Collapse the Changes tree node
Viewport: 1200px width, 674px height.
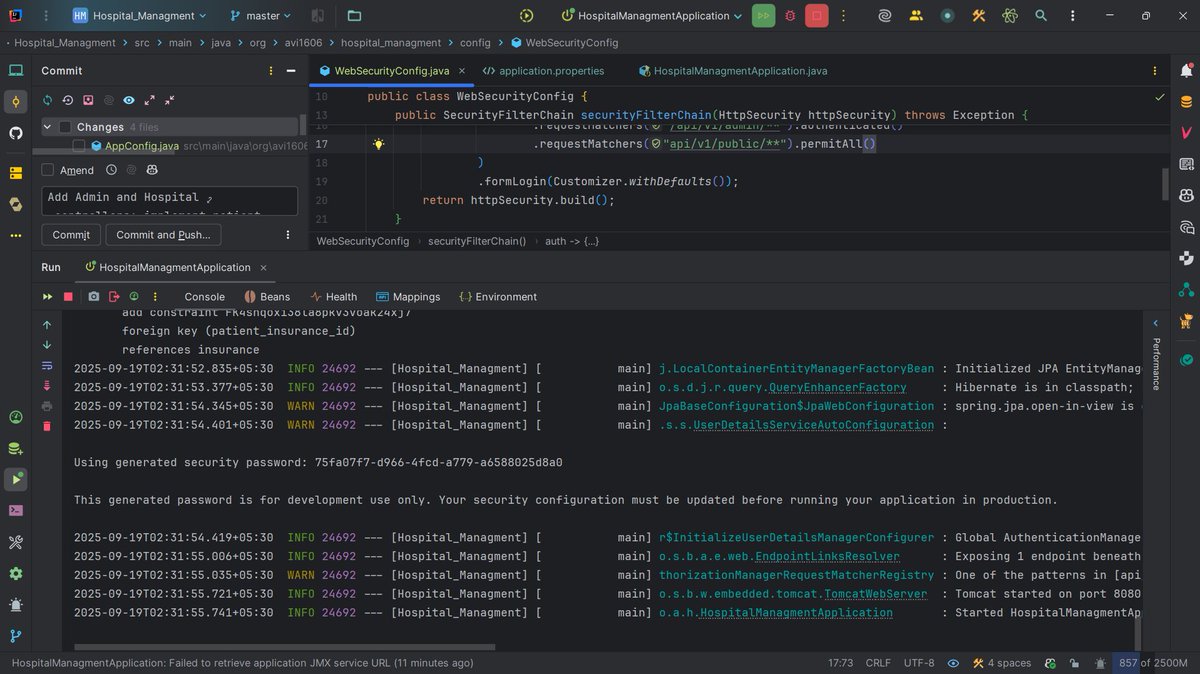[47, 127]
